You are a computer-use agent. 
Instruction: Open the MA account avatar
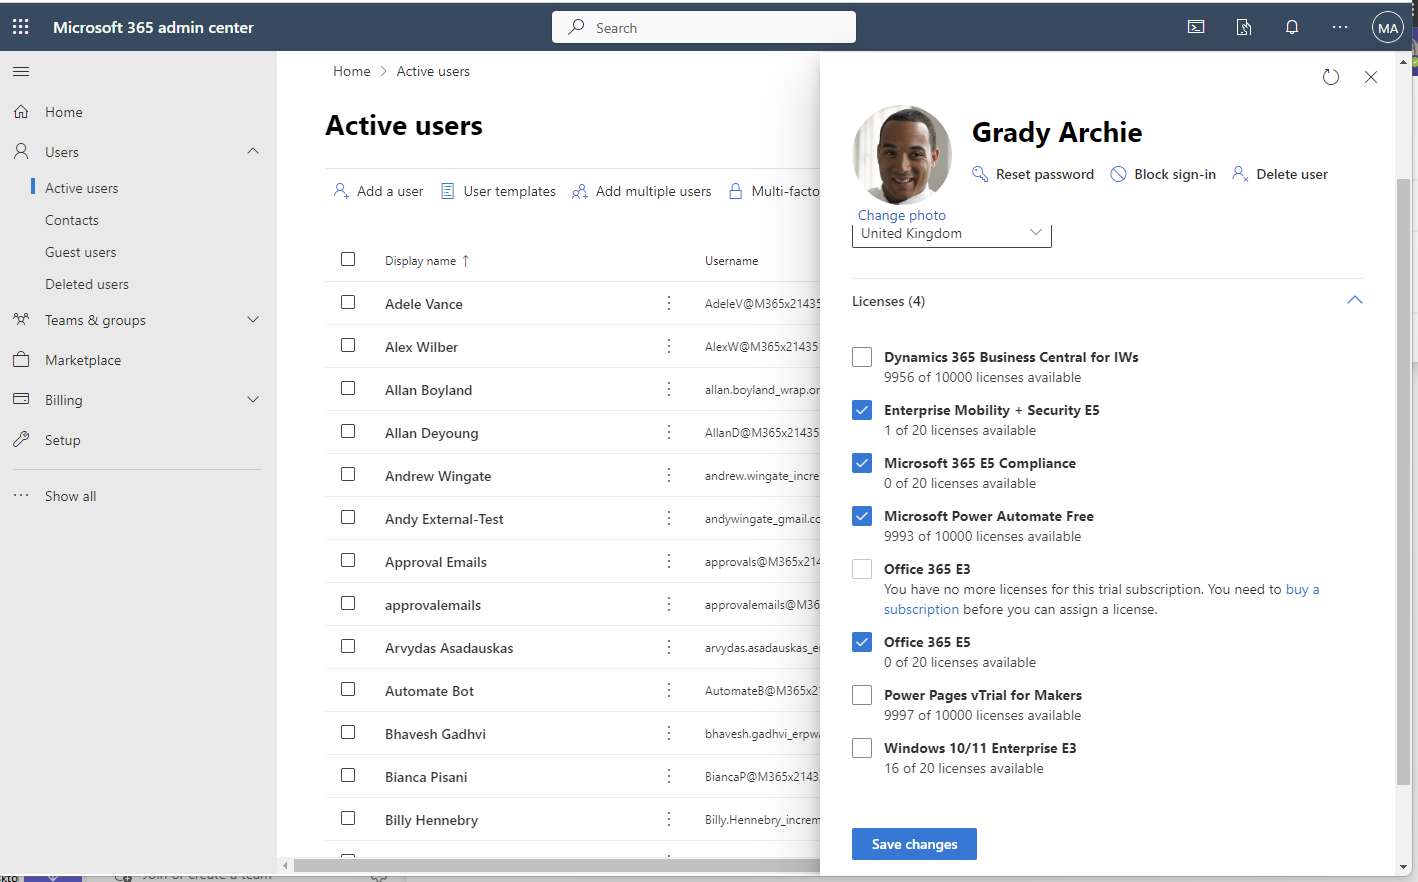click(x=1388, y=28)
